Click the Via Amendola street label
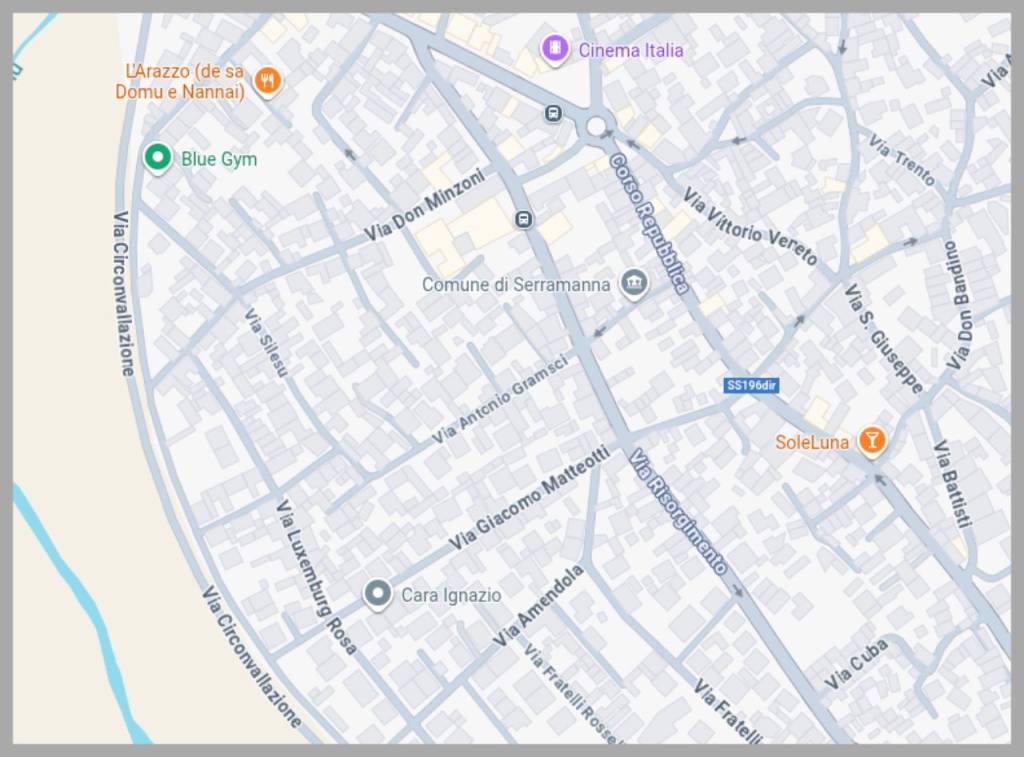Image resolution: width=1024 pixels, height=757 pixels. (538, 606)
